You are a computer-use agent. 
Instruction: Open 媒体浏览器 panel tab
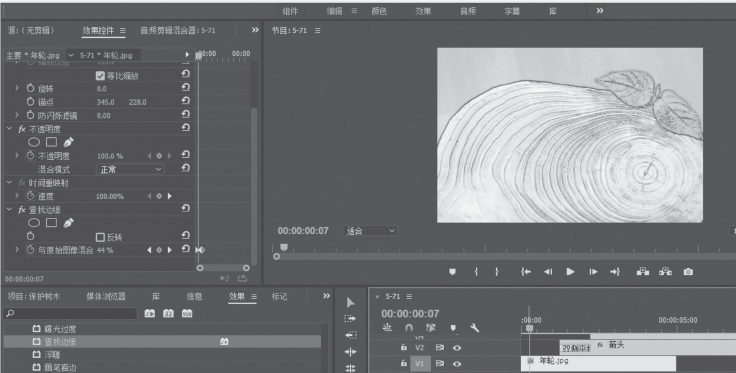pyautogui.click(x=106, y=297)
